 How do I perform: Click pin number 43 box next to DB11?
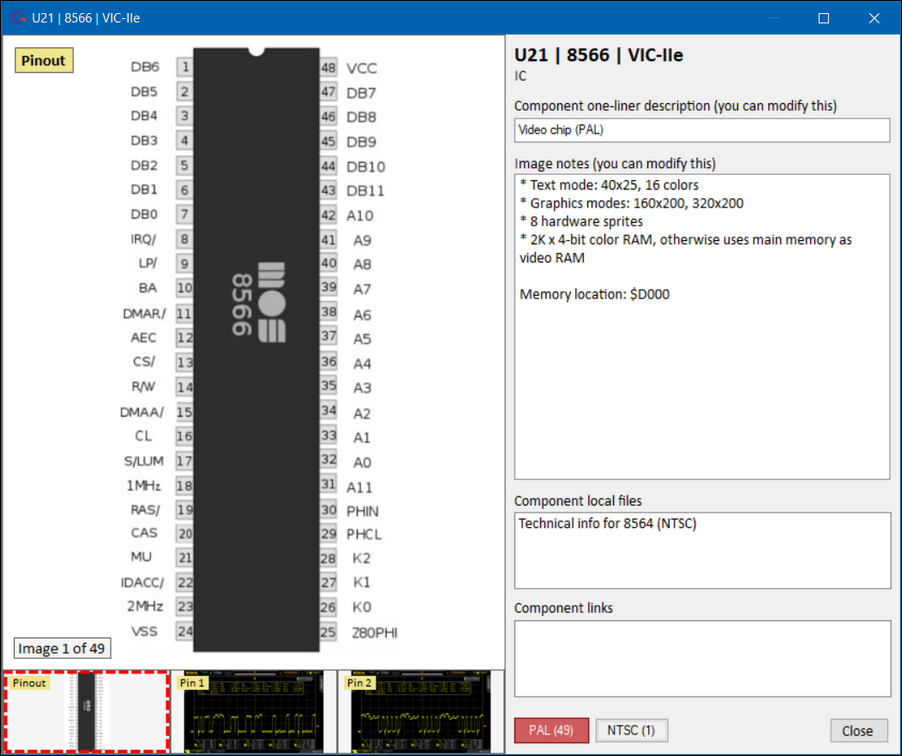[328, 190]
